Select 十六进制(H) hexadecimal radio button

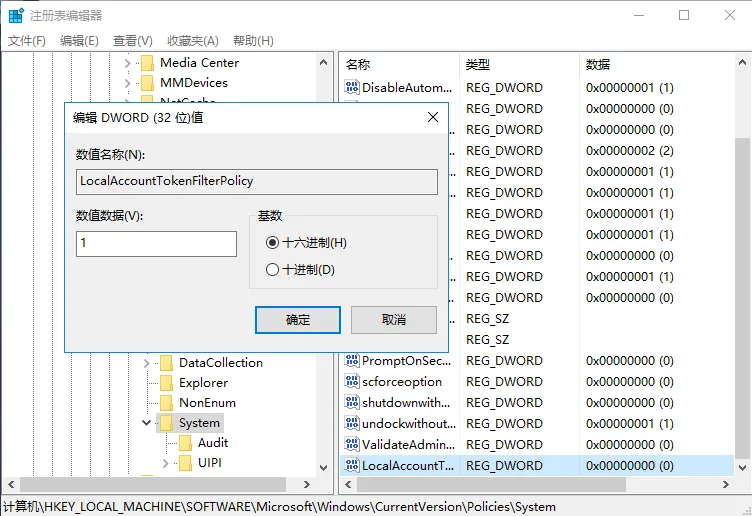tap(272, 243)
